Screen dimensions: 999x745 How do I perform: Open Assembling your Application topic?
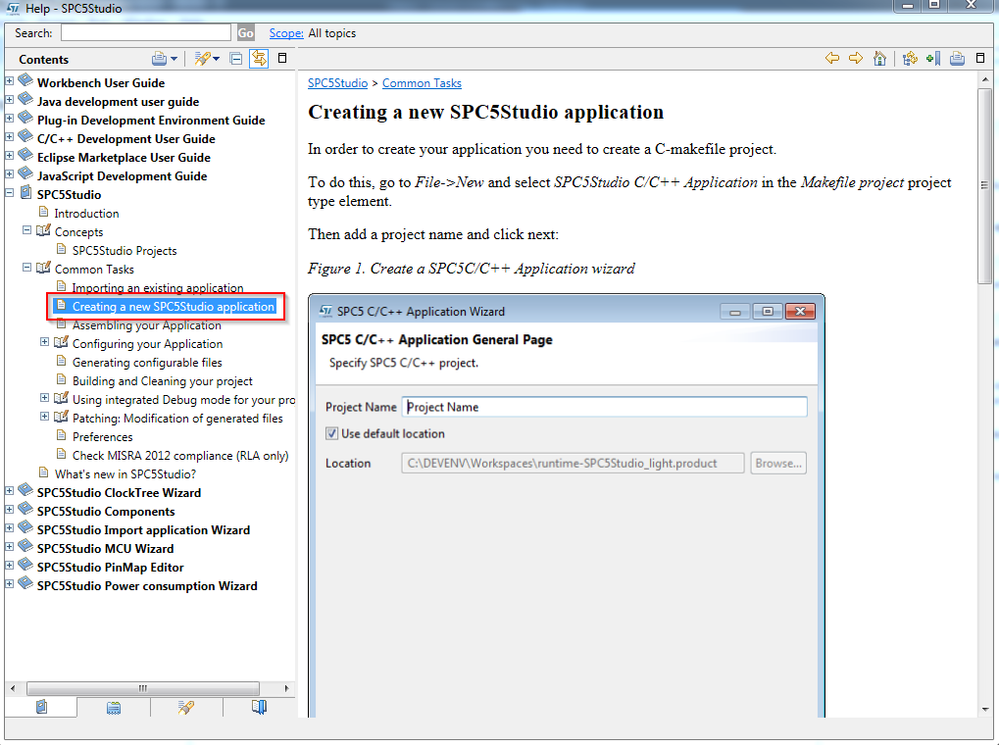147,325
